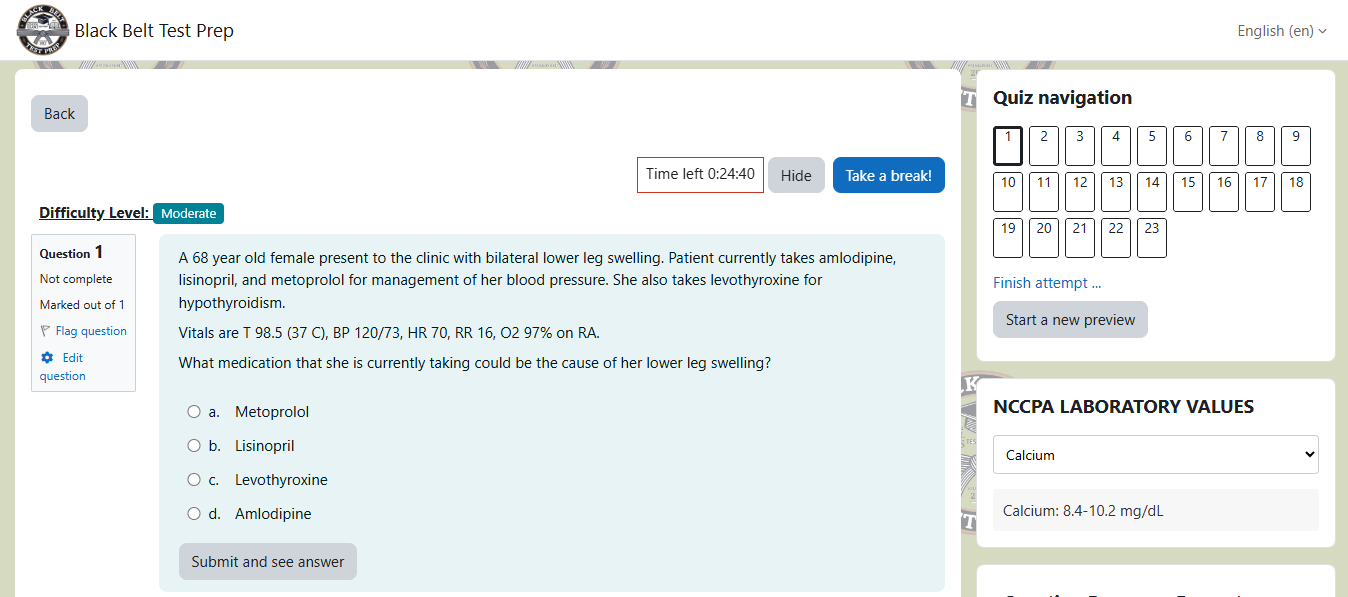
Task: Choose answer c. Levothyroxine
Action: pyautogui.click(x=194, y=480)
